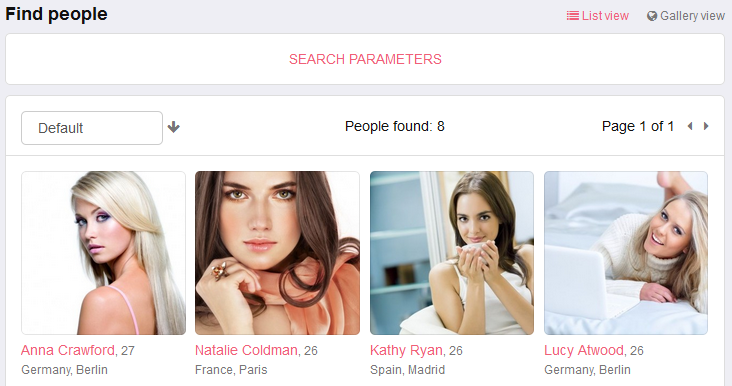Click the Kathy Ryan name link
The height and width of the screenshot is (386, 732).
tap(406, 350)
